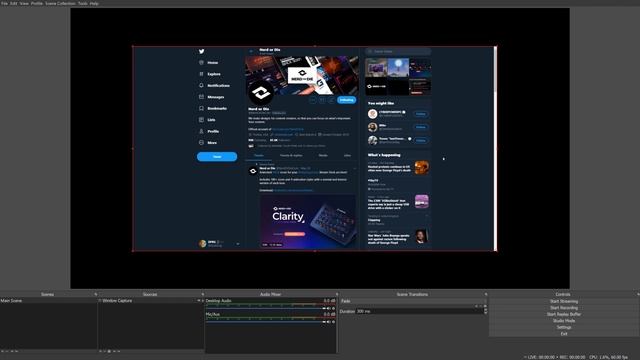Click Home icon in Twitter preview
Viewport: 640px width, 360px height.
(x=201, y=62)
